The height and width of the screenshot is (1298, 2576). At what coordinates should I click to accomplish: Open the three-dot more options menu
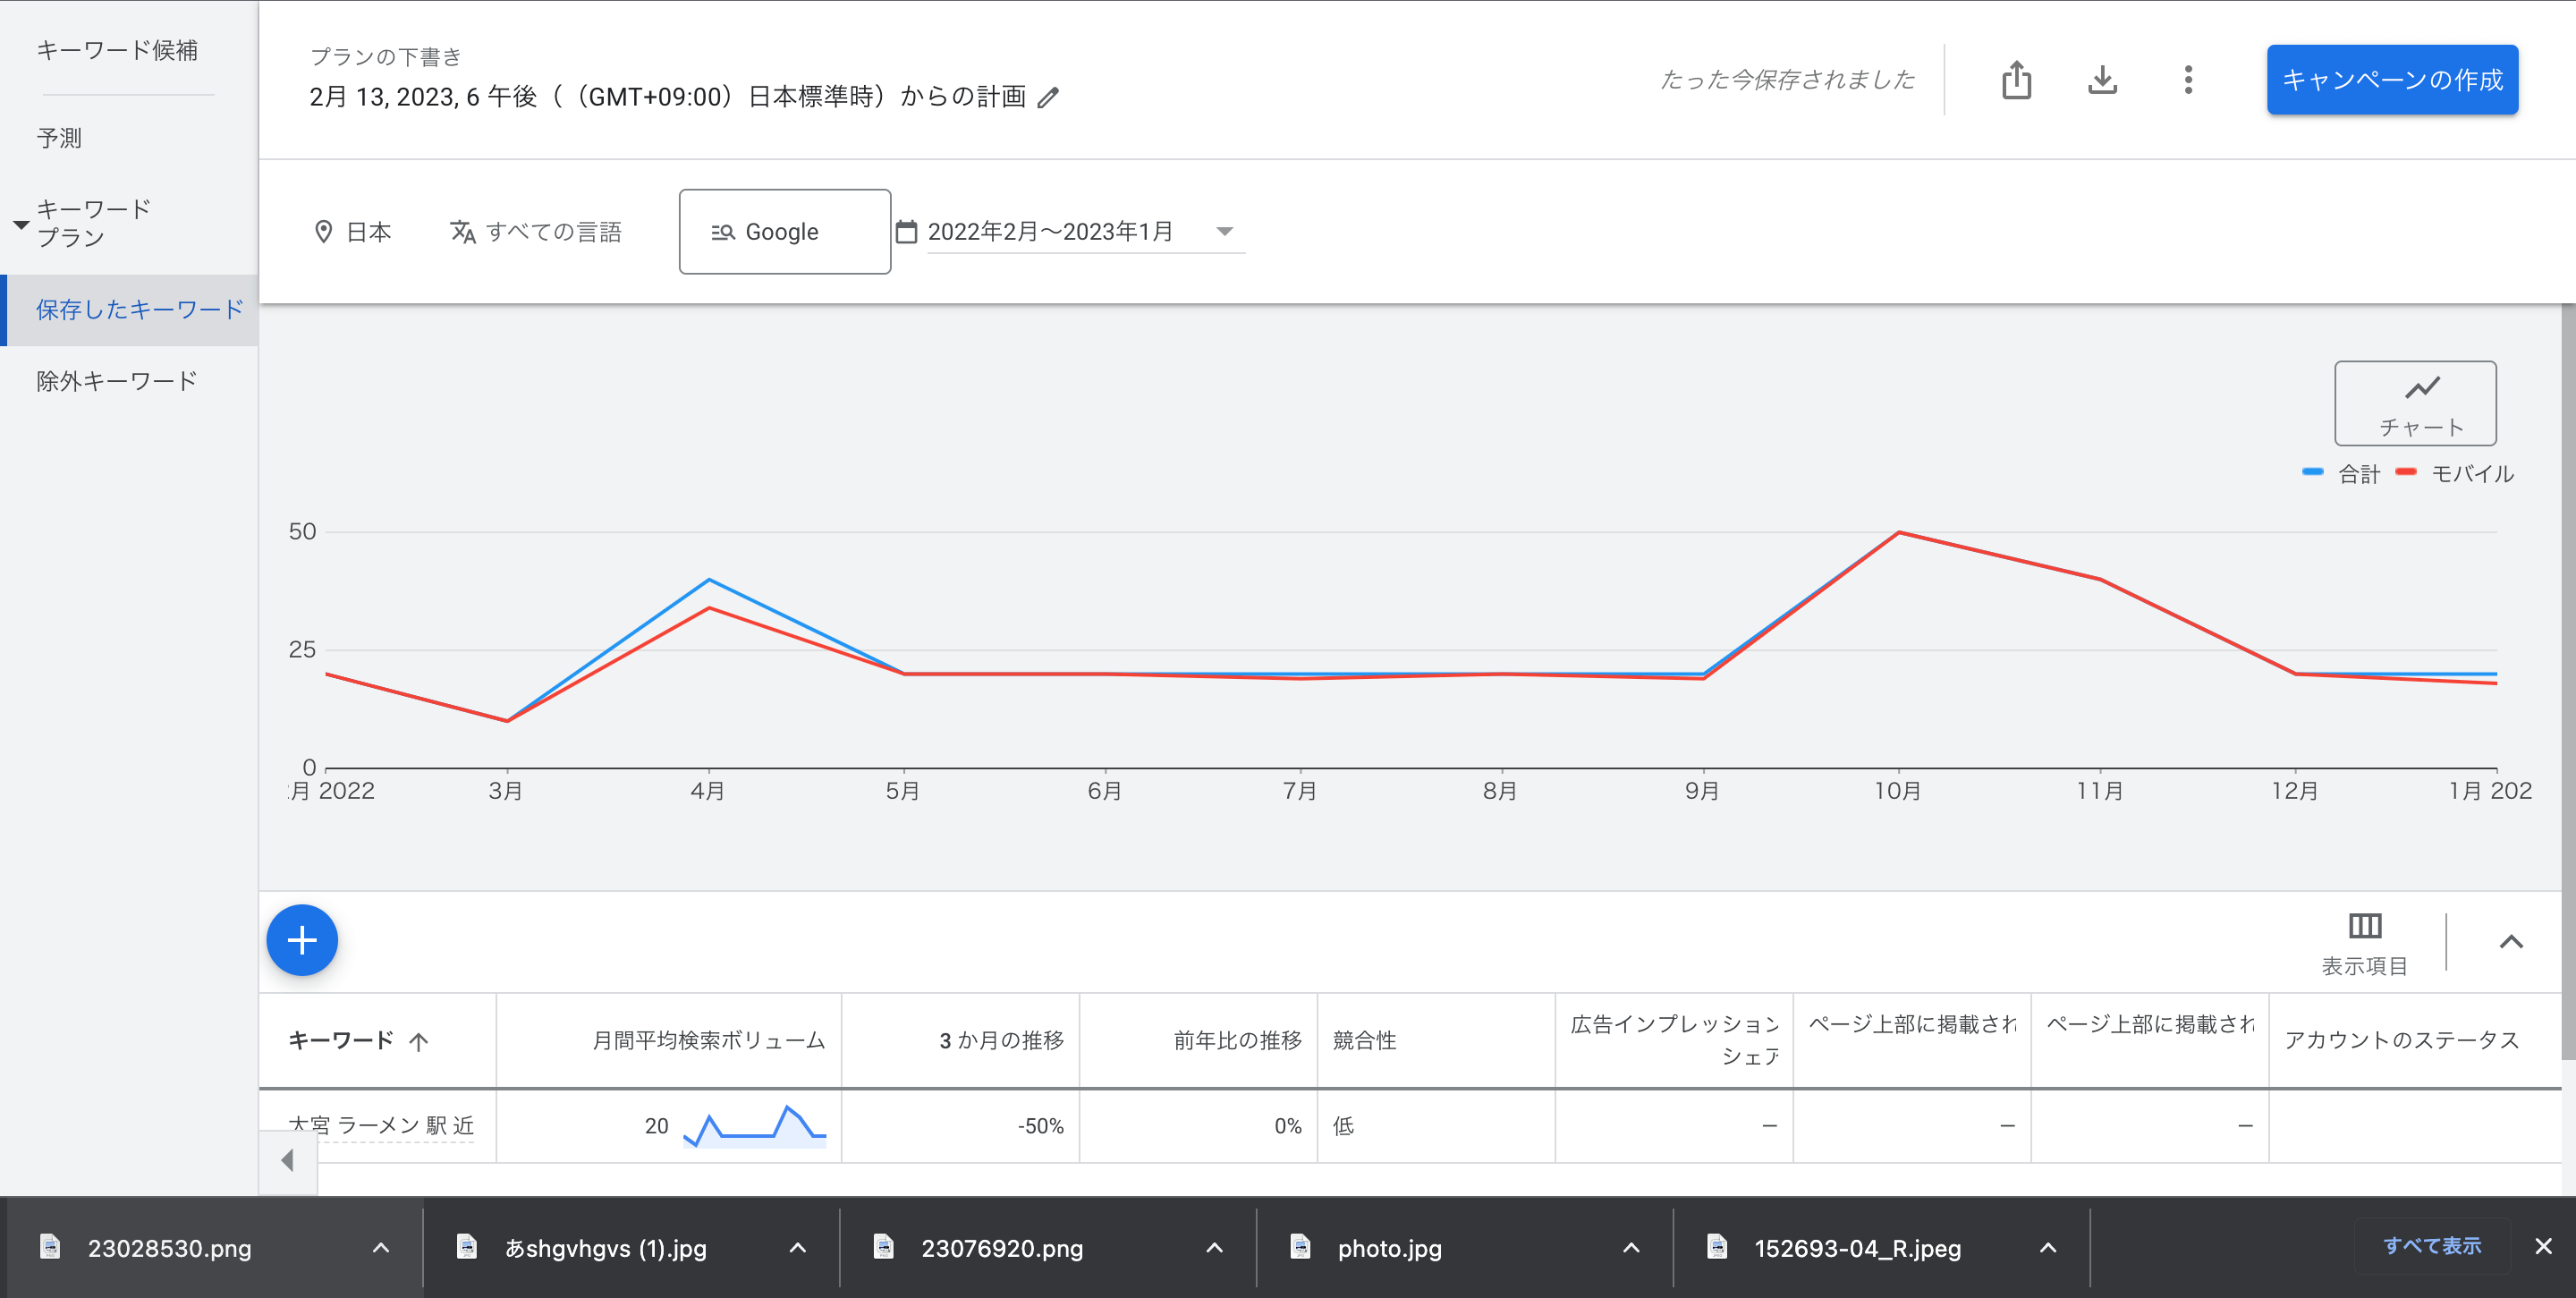(2188, 80)
